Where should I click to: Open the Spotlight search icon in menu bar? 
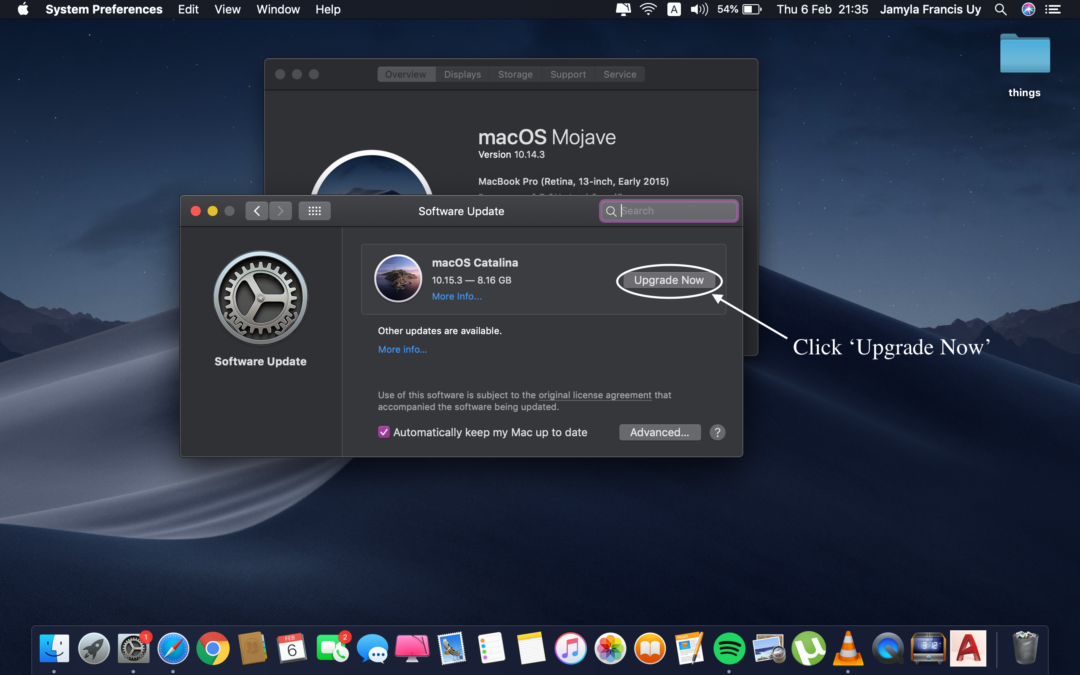(1000, 9)
